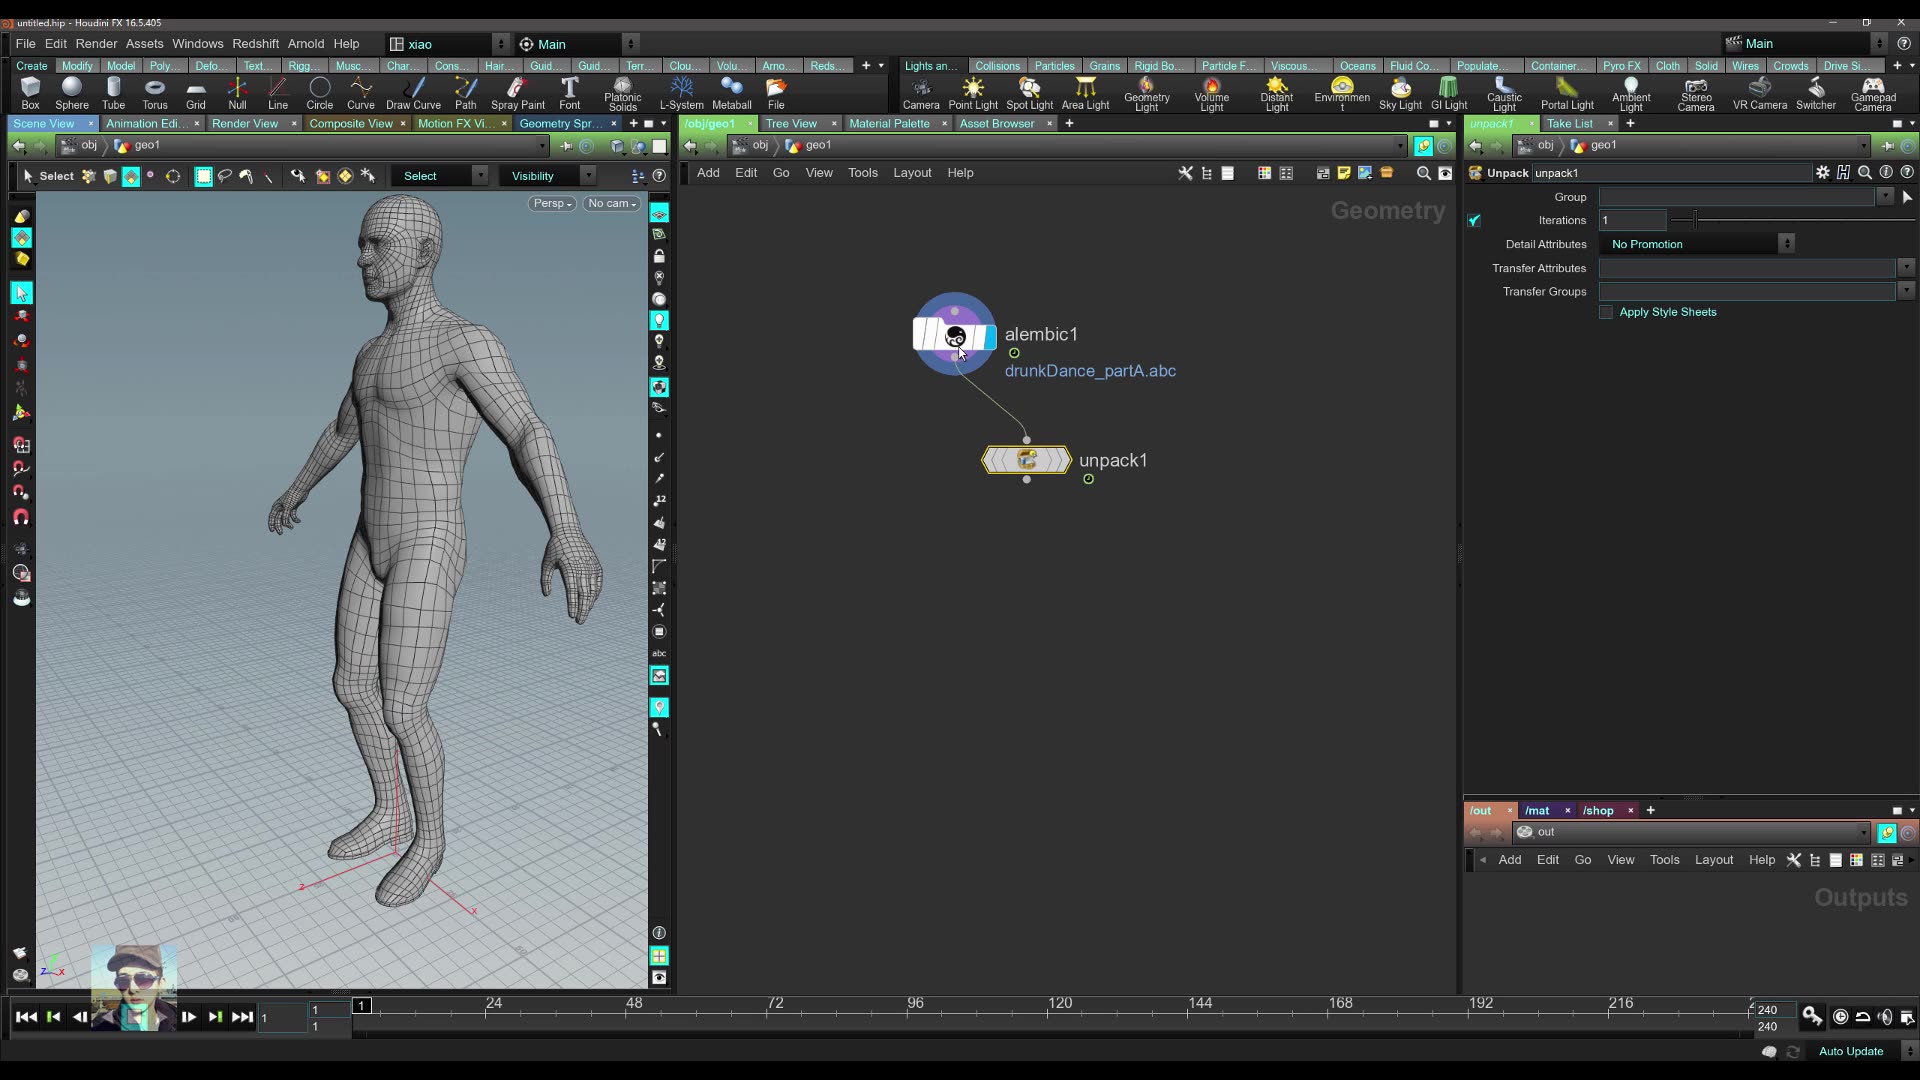Viewport: 1920px width, 1080px height.
Task: Add an Area Light
Action: (1085, 93)
